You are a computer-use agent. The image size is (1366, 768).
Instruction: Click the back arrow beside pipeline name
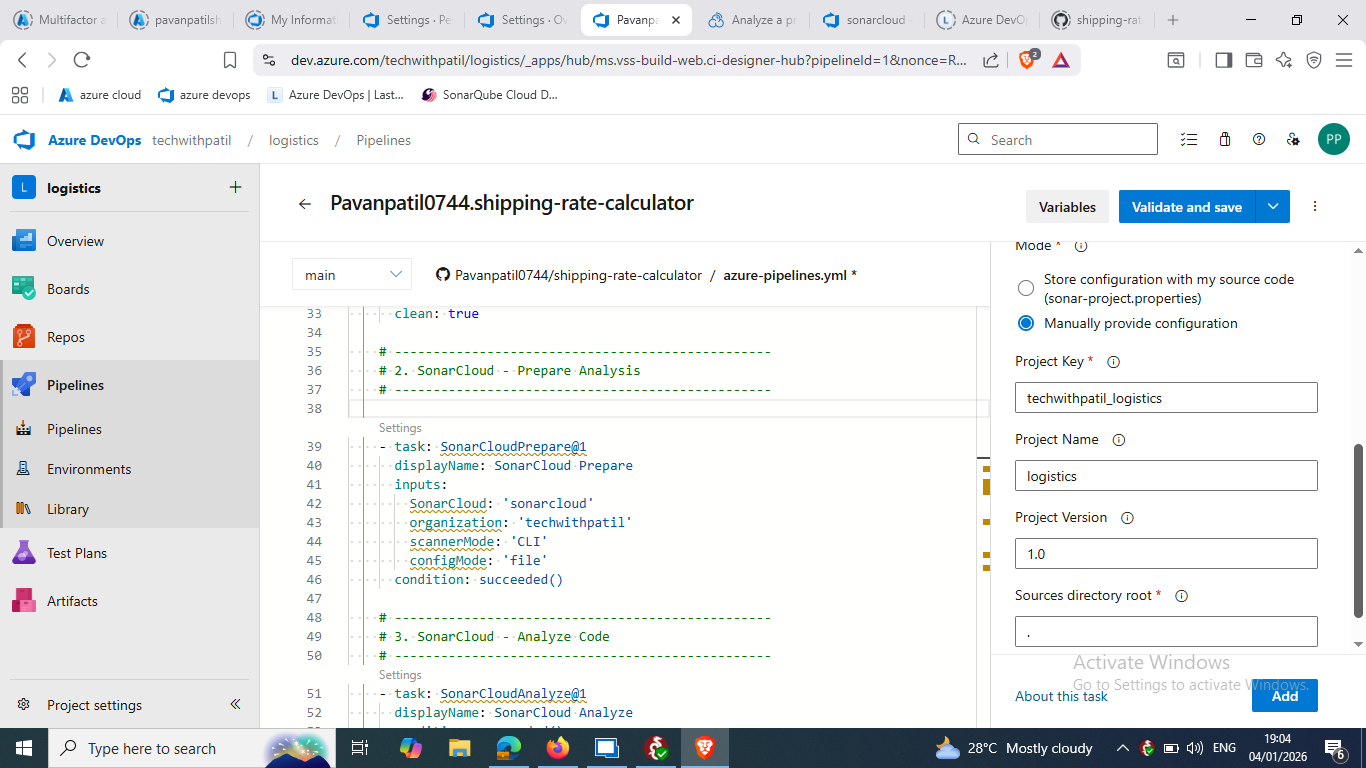click(305, 204)
